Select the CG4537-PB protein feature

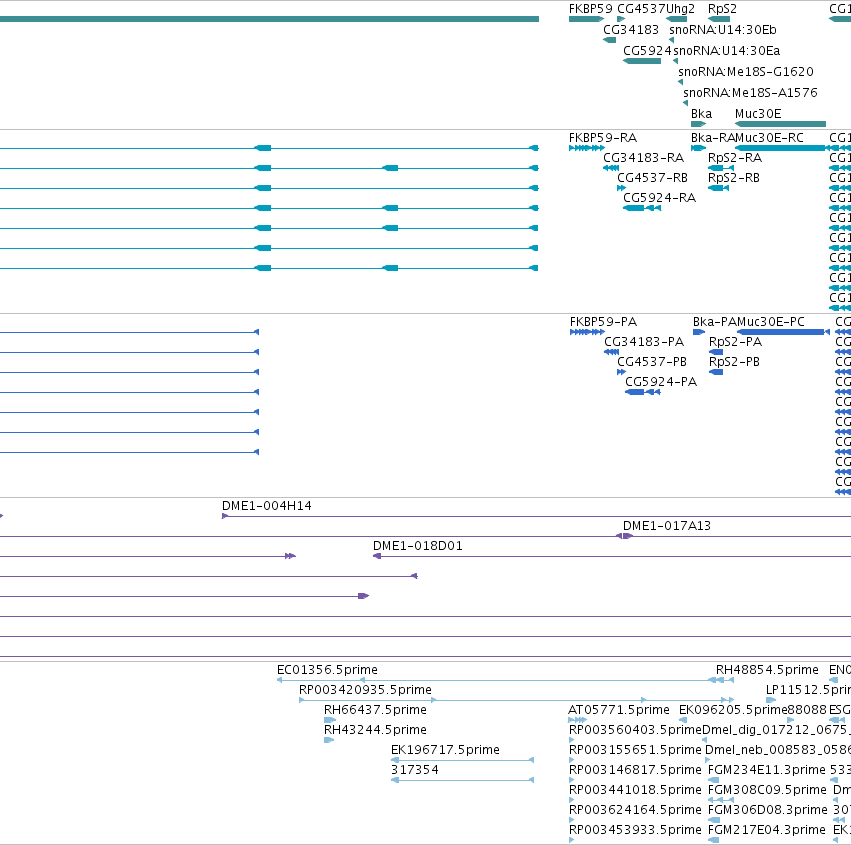(x=621, y=372)
